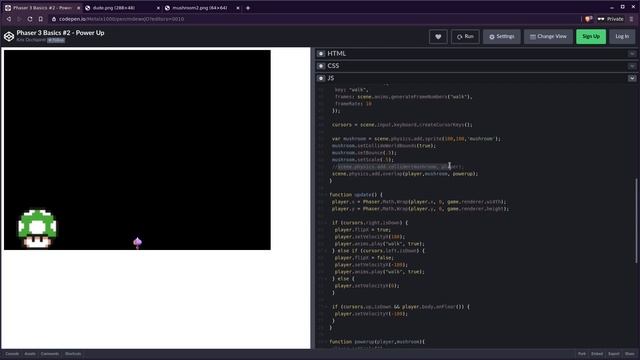
Task: Love this pen with the heart button
Action: (x=438, y=36)
